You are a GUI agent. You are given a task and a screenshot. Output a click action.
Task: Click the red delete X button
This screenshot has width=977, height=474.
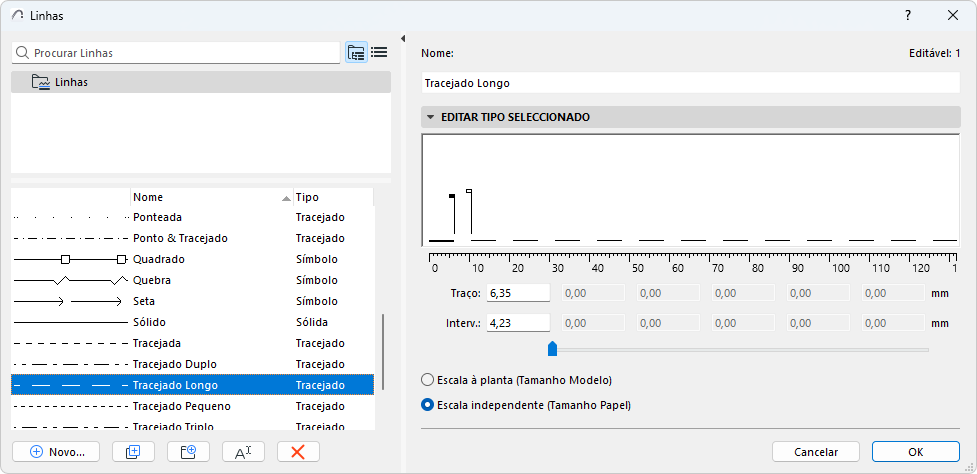(298, 452)
